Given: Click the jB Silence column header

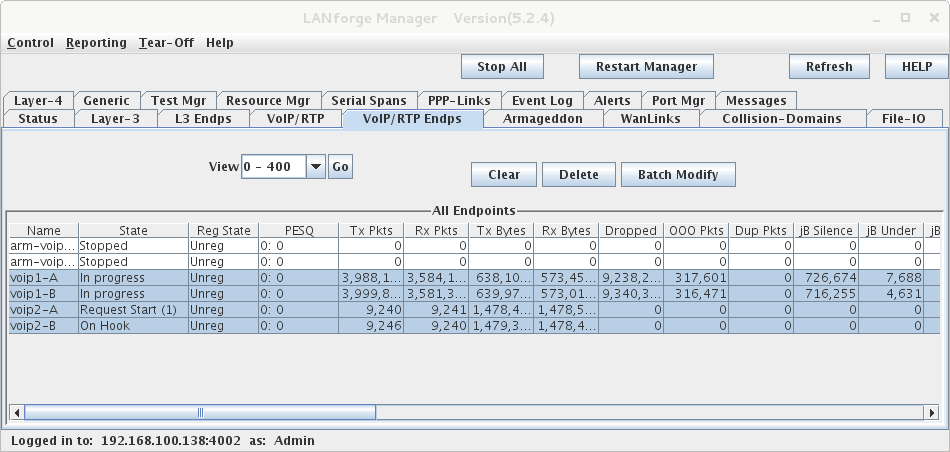Looking at the screenshot, I should pos(826,231).
